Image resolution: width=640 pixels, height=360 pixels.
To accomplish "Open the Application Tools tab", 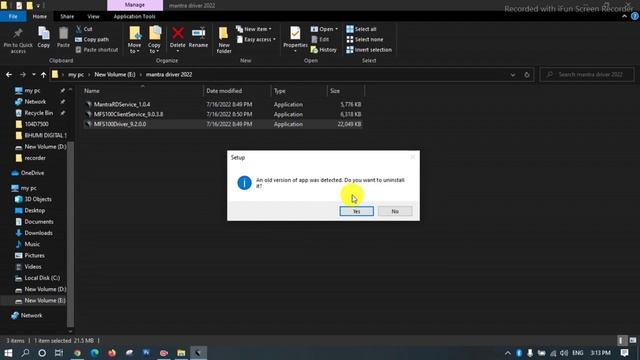I will pos(134,16).
